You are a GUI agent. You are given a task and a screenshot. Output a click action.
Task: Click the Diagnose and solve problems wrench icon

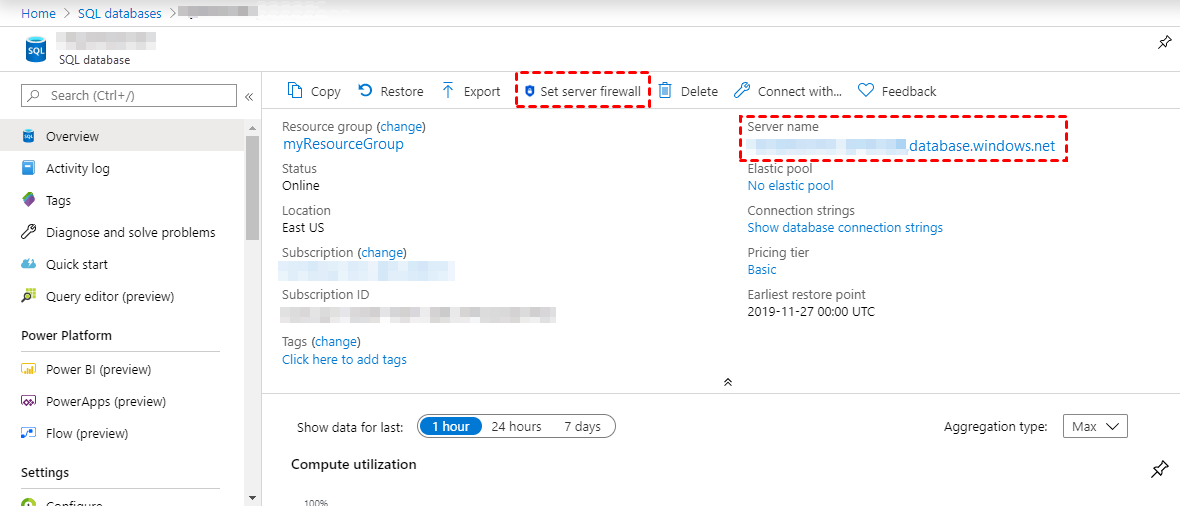click(x=29, y=233)
